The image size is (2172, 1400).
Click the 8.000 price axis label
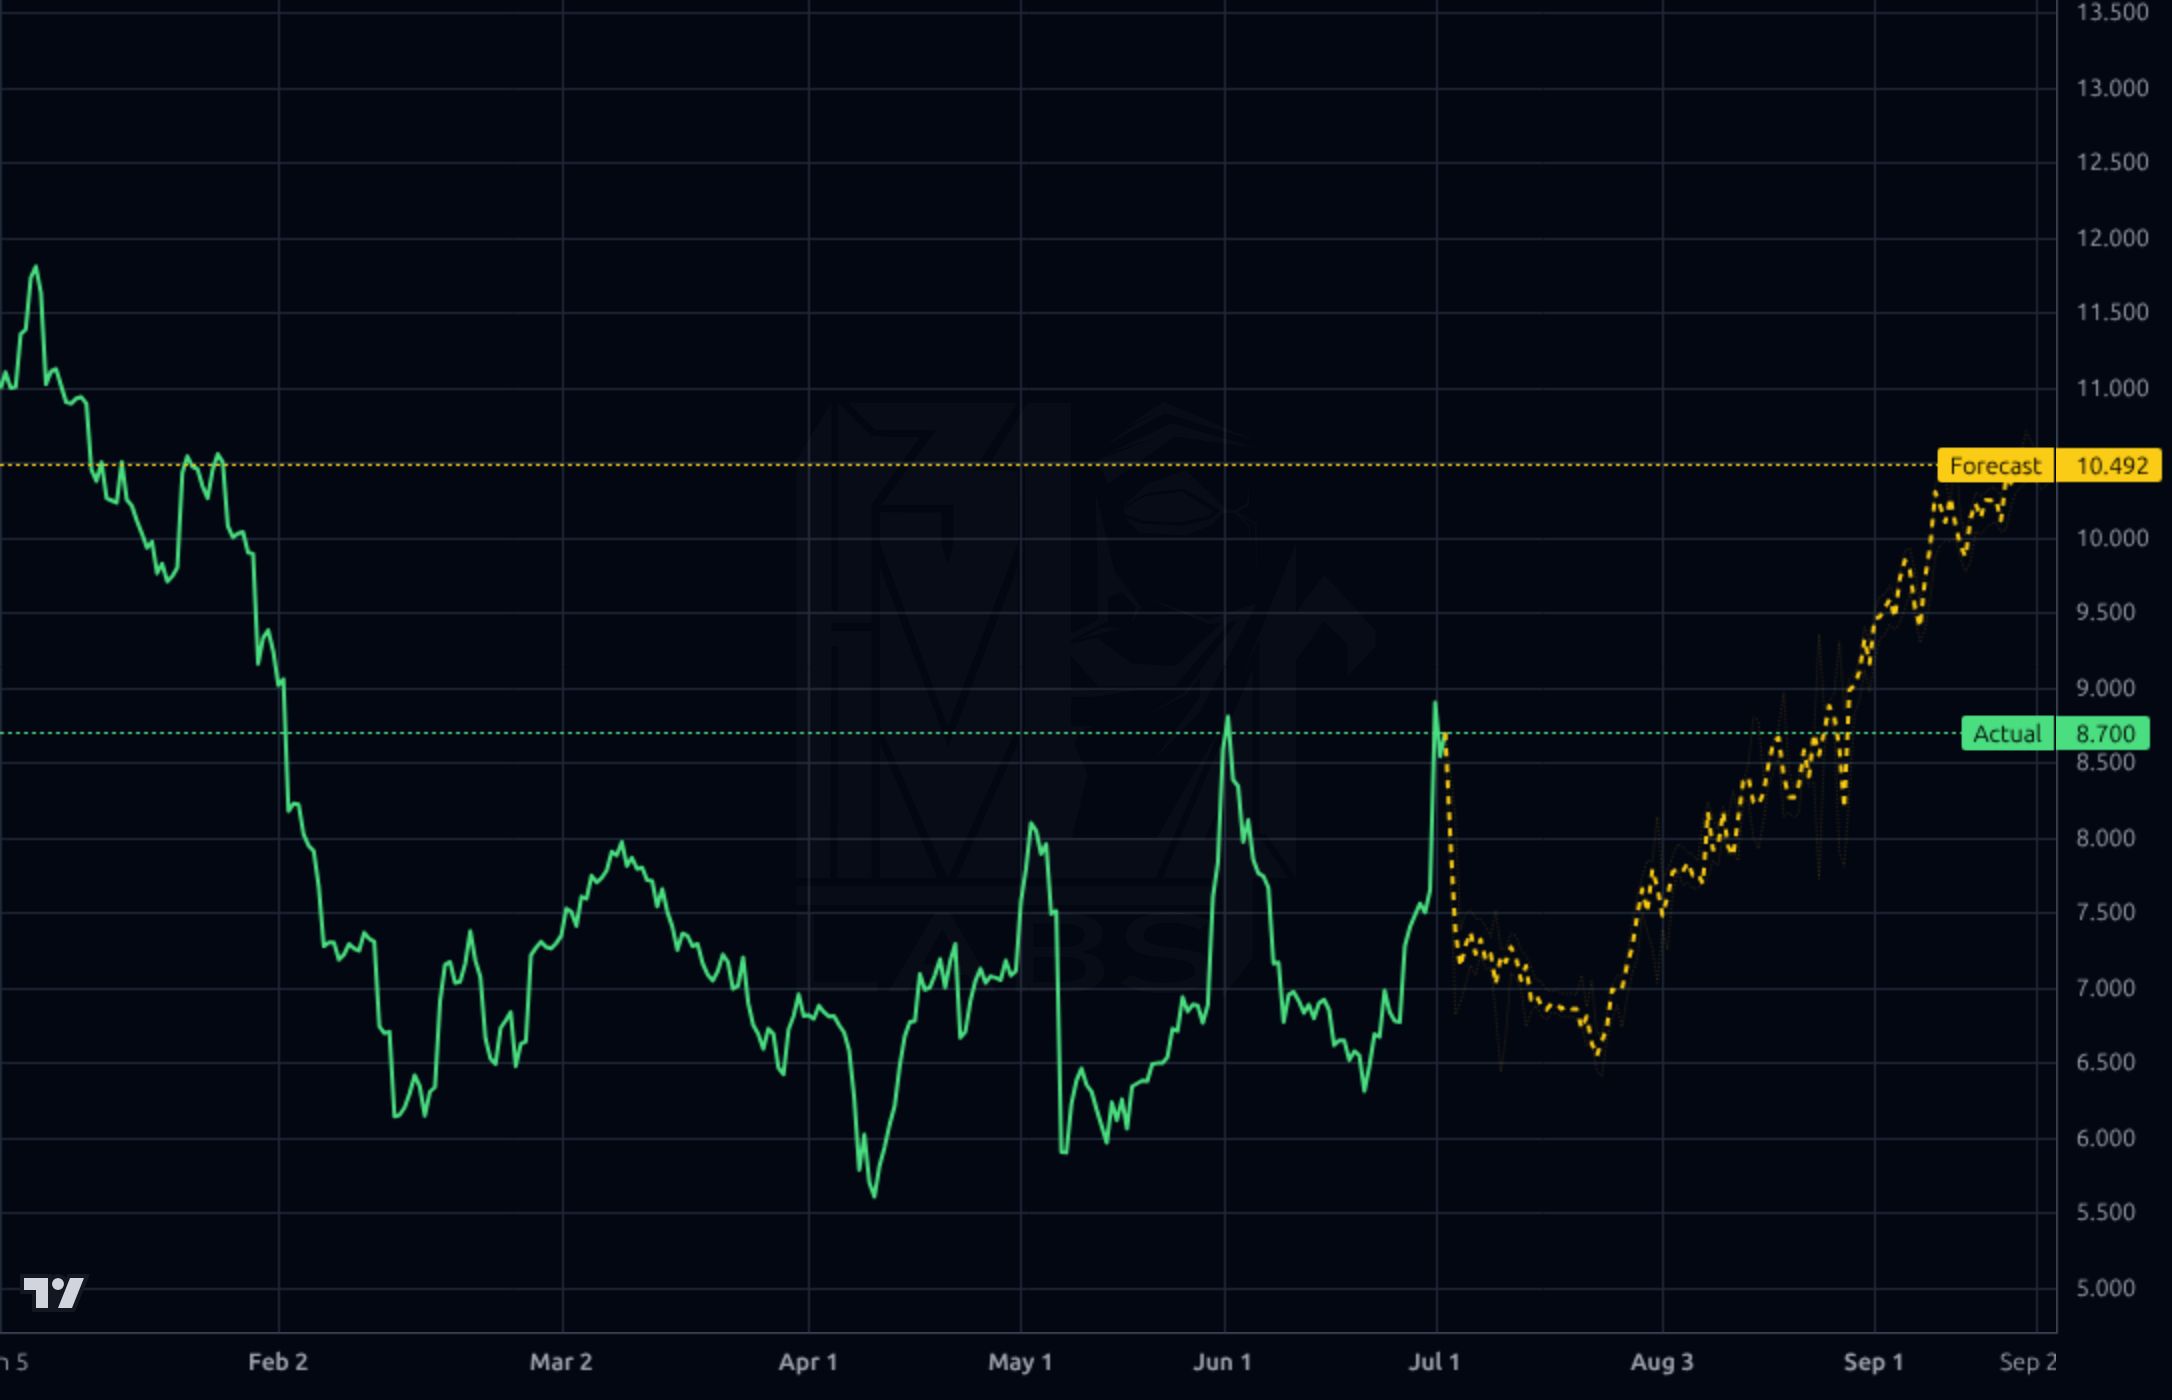click(2105, 838)
